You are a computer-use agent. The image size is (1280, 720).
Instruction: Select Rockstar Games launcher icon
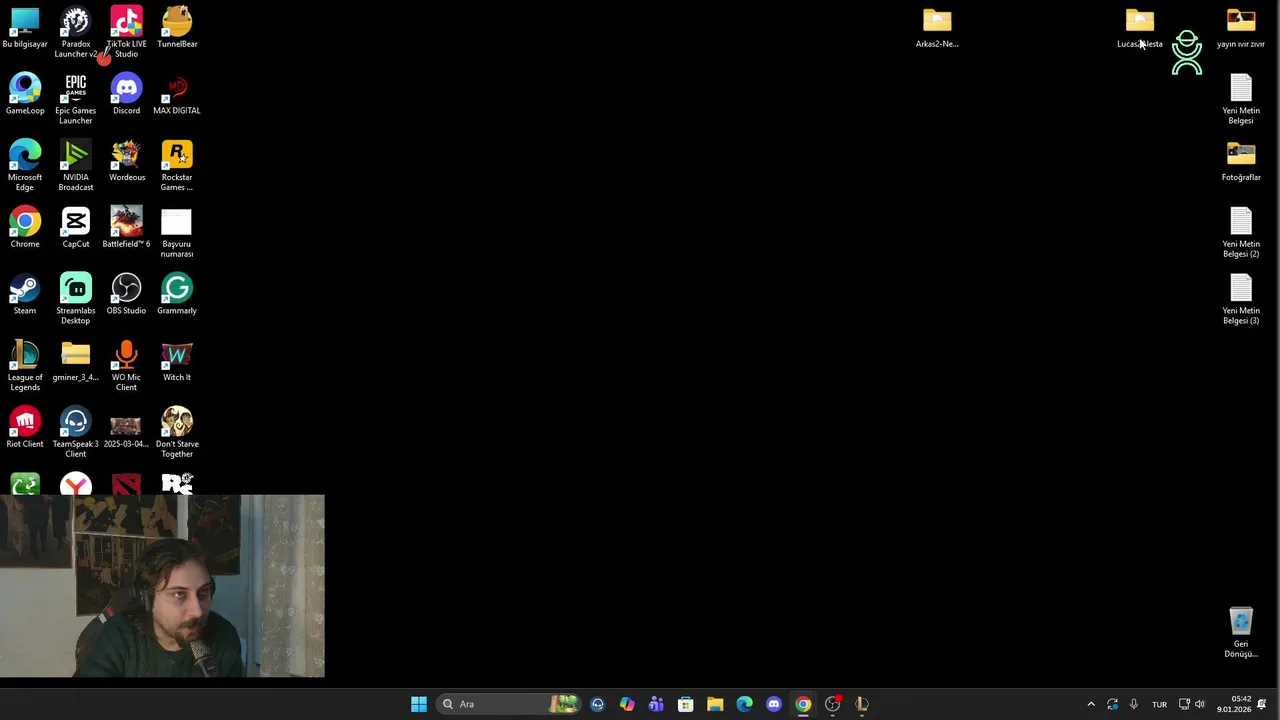177,165
